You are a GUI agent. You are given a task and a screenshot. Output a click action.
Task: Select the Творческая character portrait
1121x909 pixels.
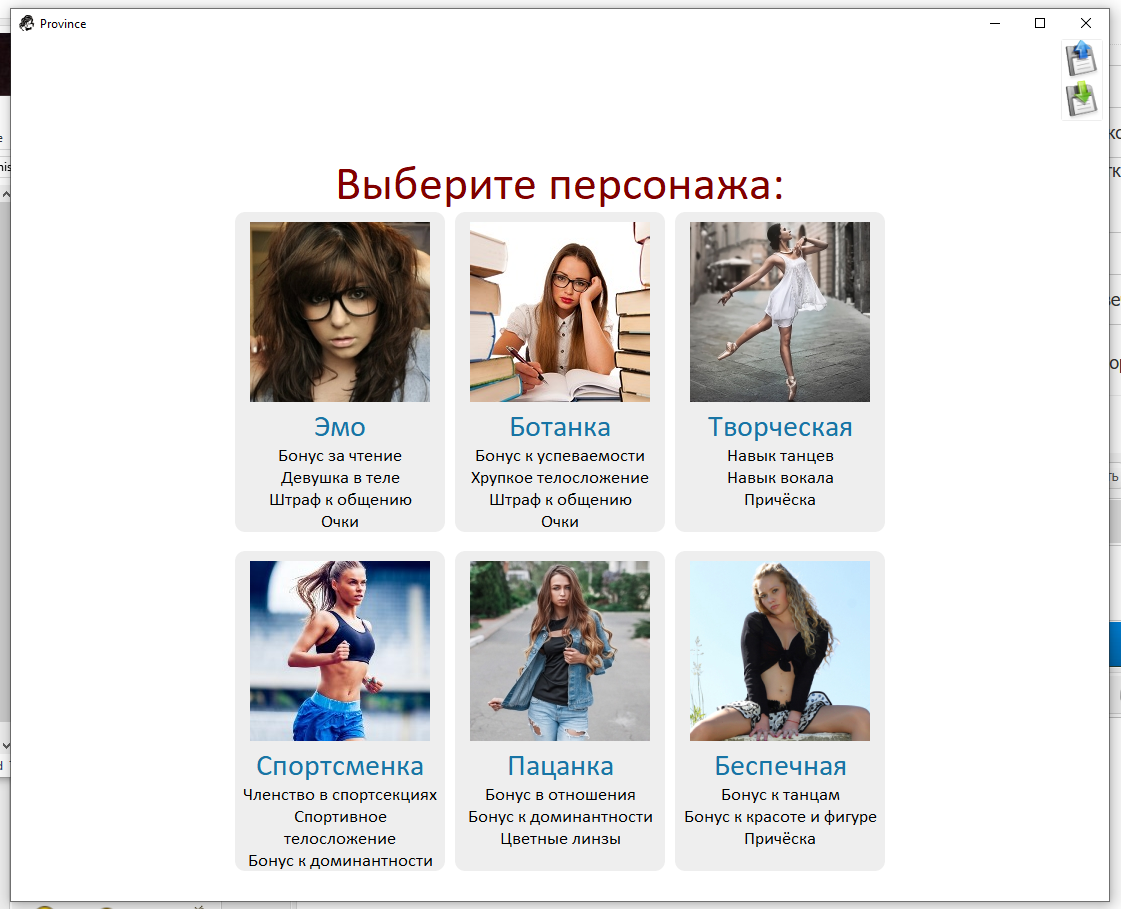click(x=780, y=312)
